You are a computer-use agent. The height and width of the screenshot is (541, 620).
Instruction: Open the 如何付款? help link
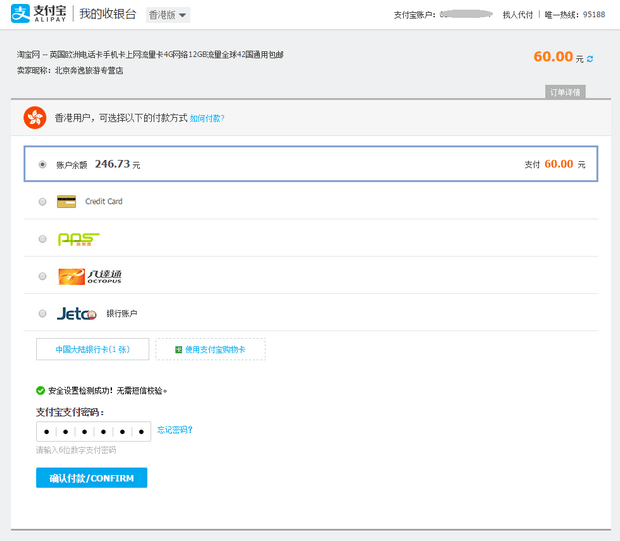[x=207, y=118]
